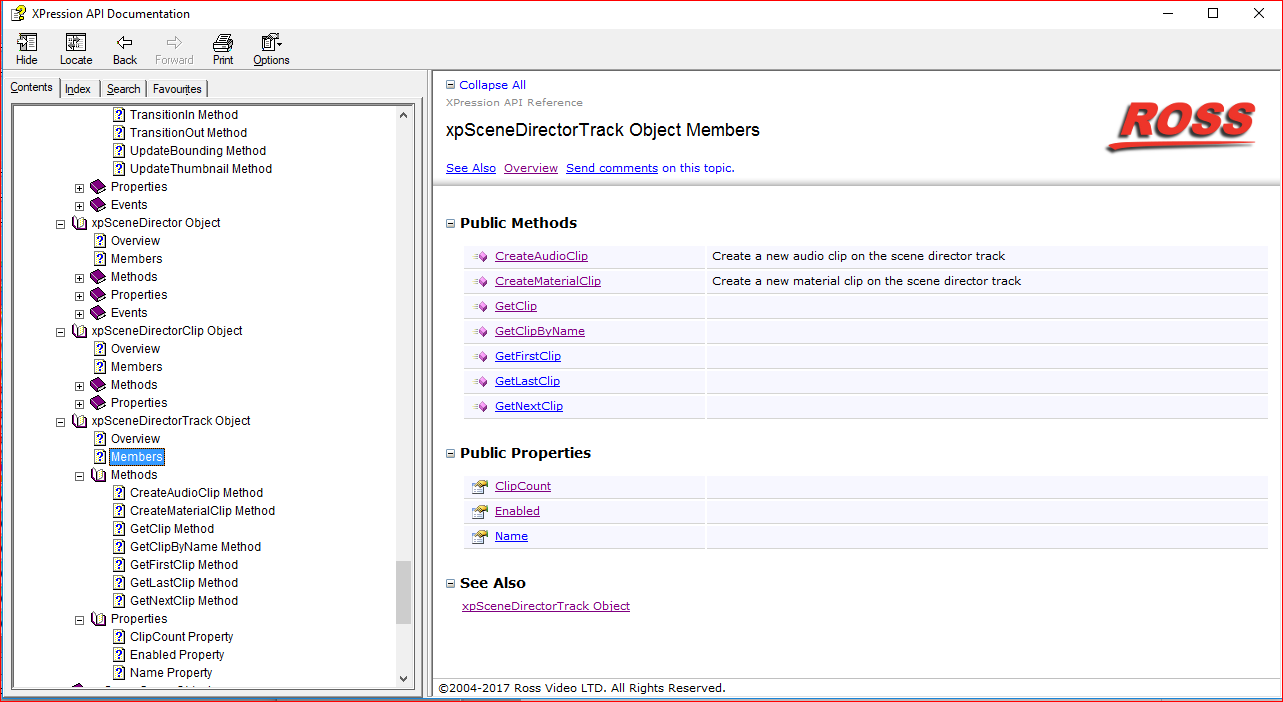The width and height of the screenshot is (1283, 702).
Task: Click the ROSS logo image
Action: (x=1181, y=125)
